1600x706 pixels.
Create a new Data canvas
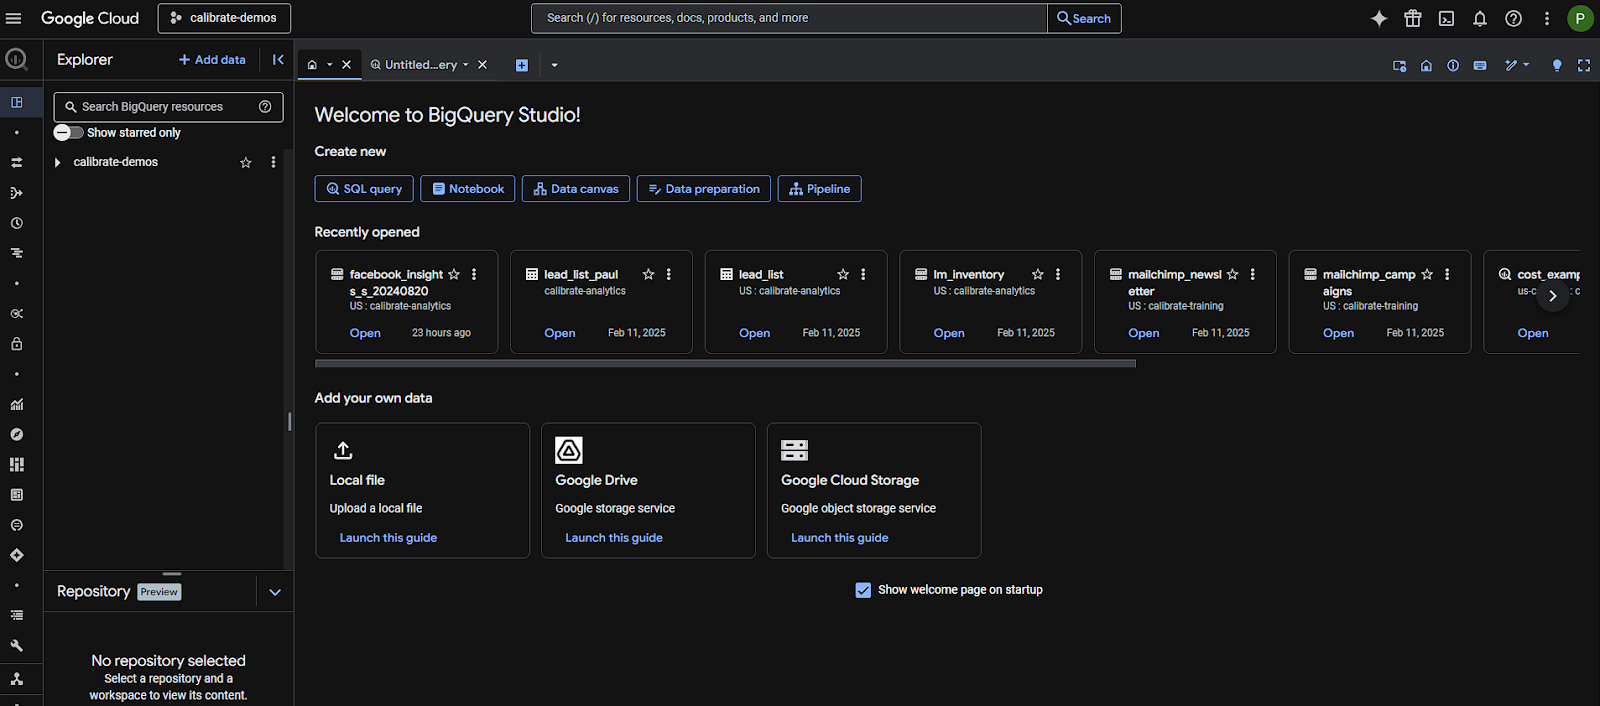(x=576, y=189)
